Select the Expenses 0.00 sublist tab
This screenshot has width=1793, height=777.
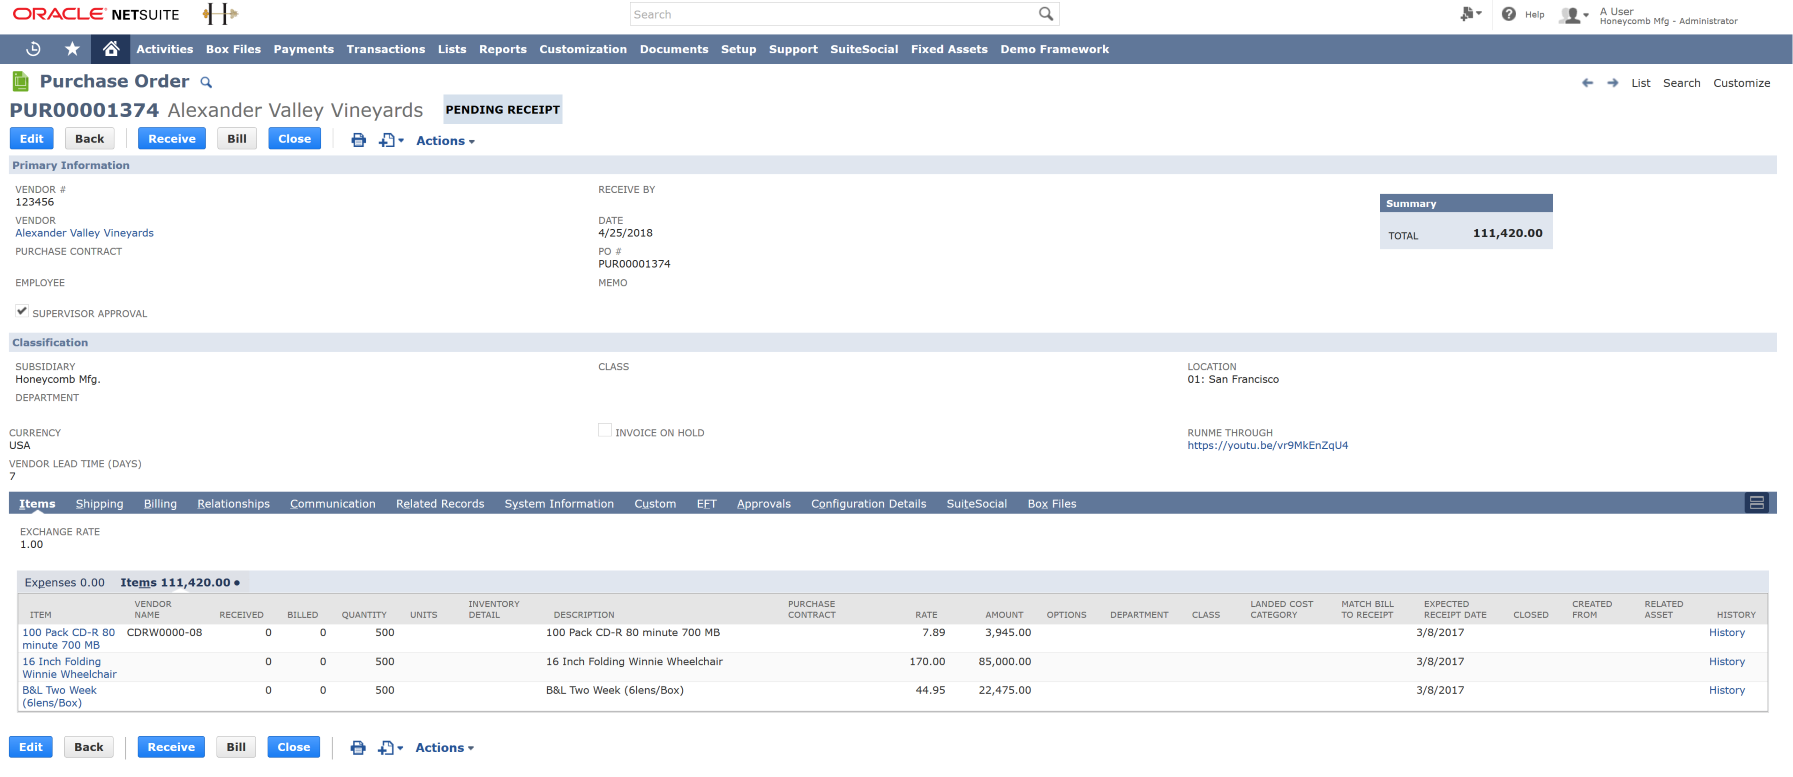[x=64, y=583]
